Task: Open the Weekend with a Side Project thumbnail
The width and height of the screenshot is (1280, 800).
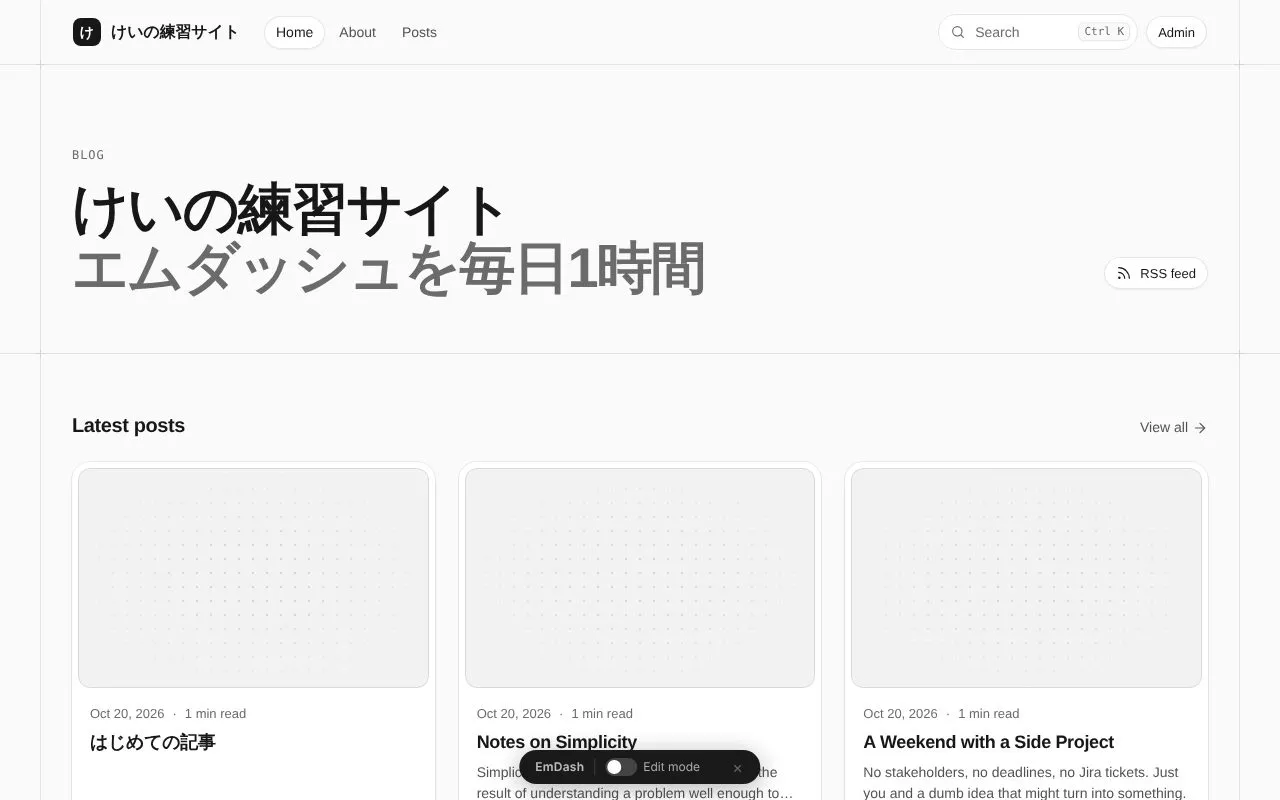Action: click(1026, 578)
